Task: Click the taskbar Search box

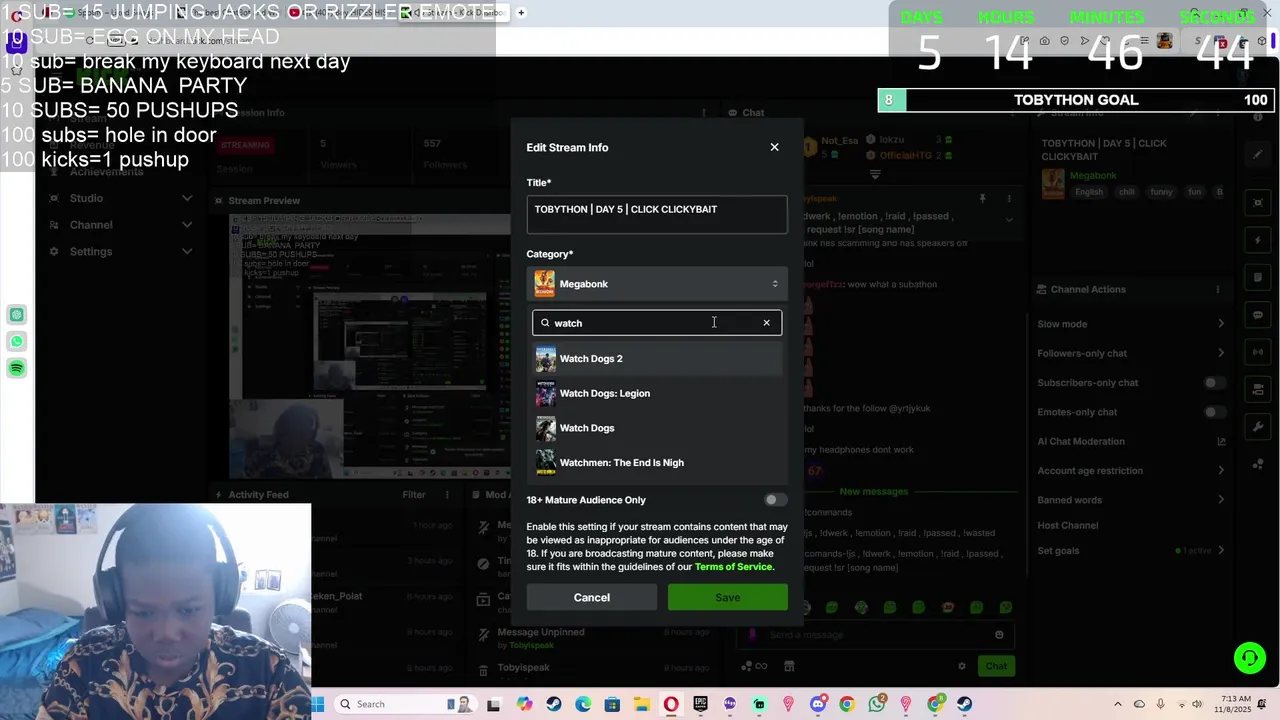Action: click(406, 704)
